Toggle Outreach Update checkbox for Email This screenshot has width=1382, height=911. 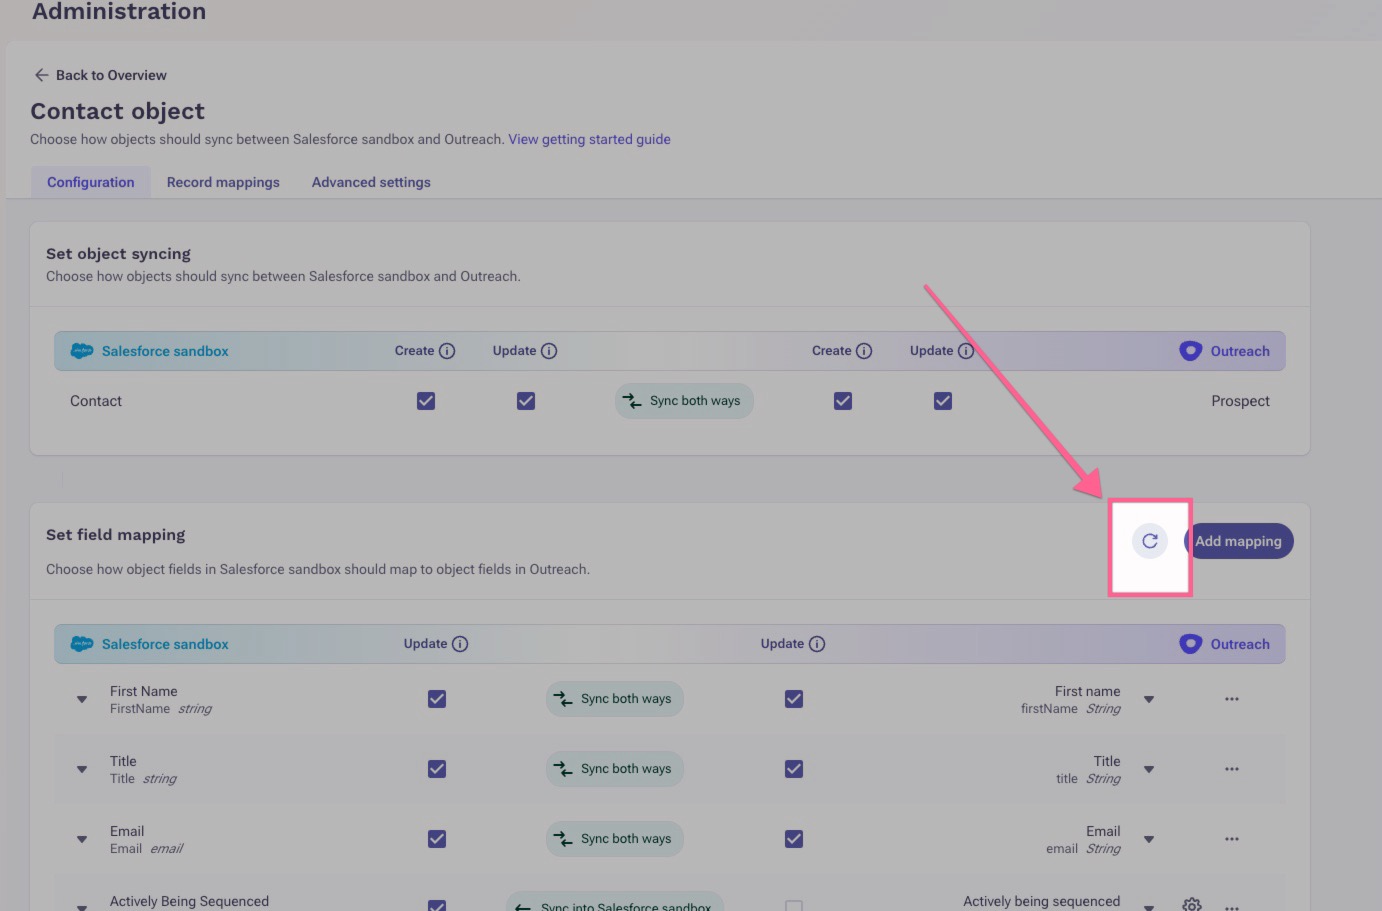click(794, 839)
